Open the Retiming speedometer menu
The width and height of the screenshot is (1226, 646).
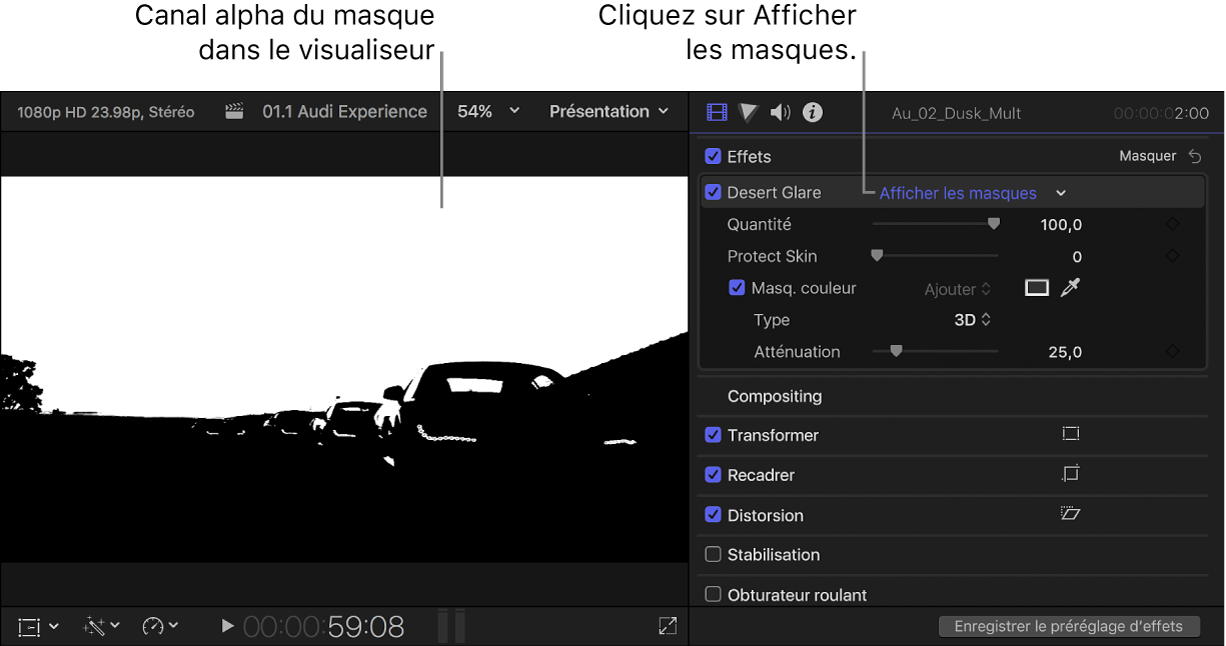coord(158,626)
